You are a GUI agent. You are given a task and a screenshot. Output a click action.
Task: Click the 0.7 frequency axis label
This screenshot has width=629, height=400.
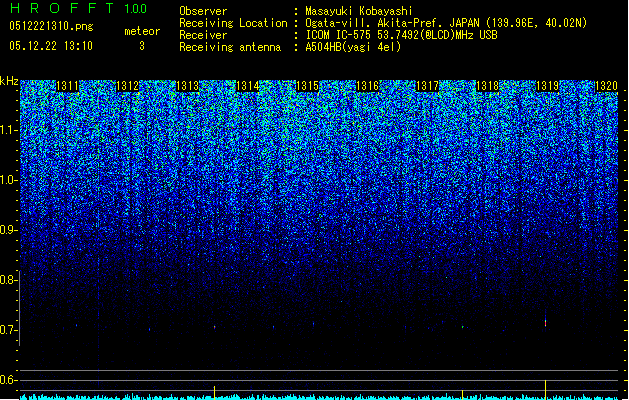[9, 330]
